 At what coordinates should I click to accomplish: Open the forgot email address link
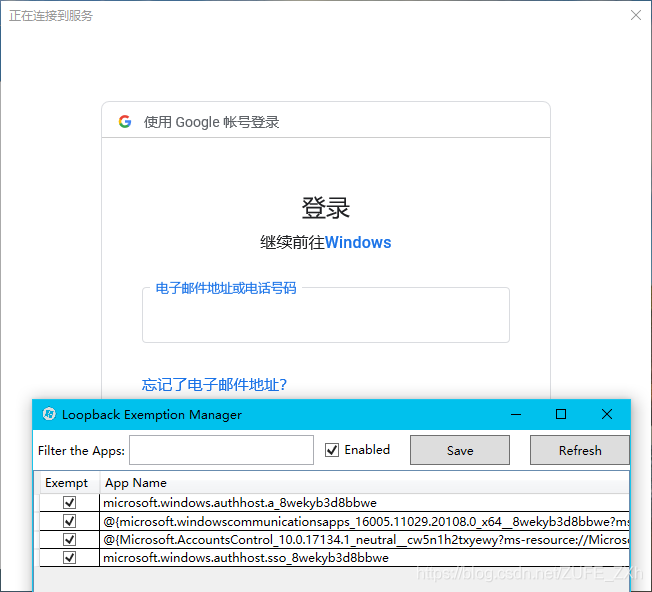[x=214, y=385]
